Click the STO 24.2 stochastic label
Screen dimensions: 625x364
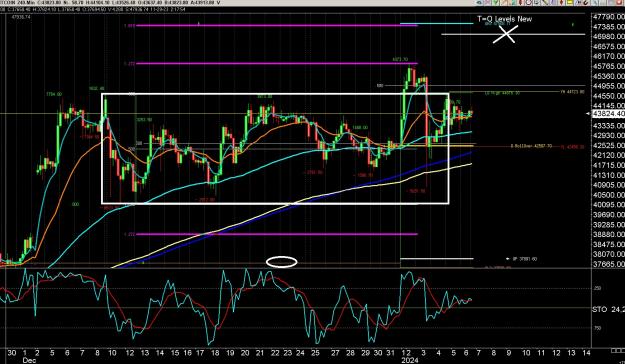coord(609,309)
